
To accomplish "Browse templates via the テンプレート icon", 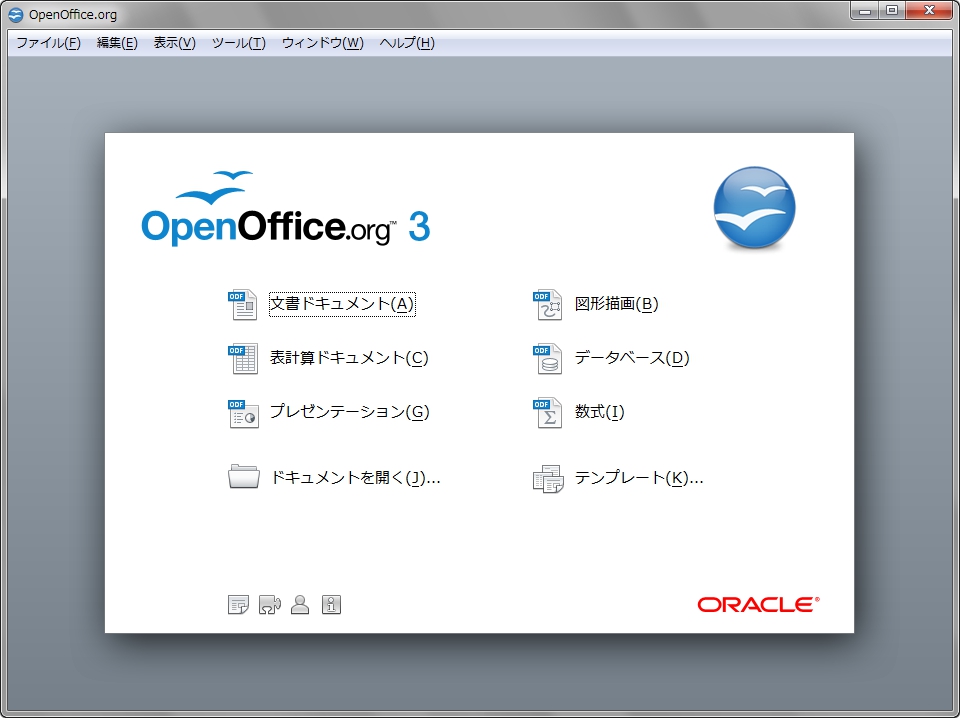I will (548, 477).
